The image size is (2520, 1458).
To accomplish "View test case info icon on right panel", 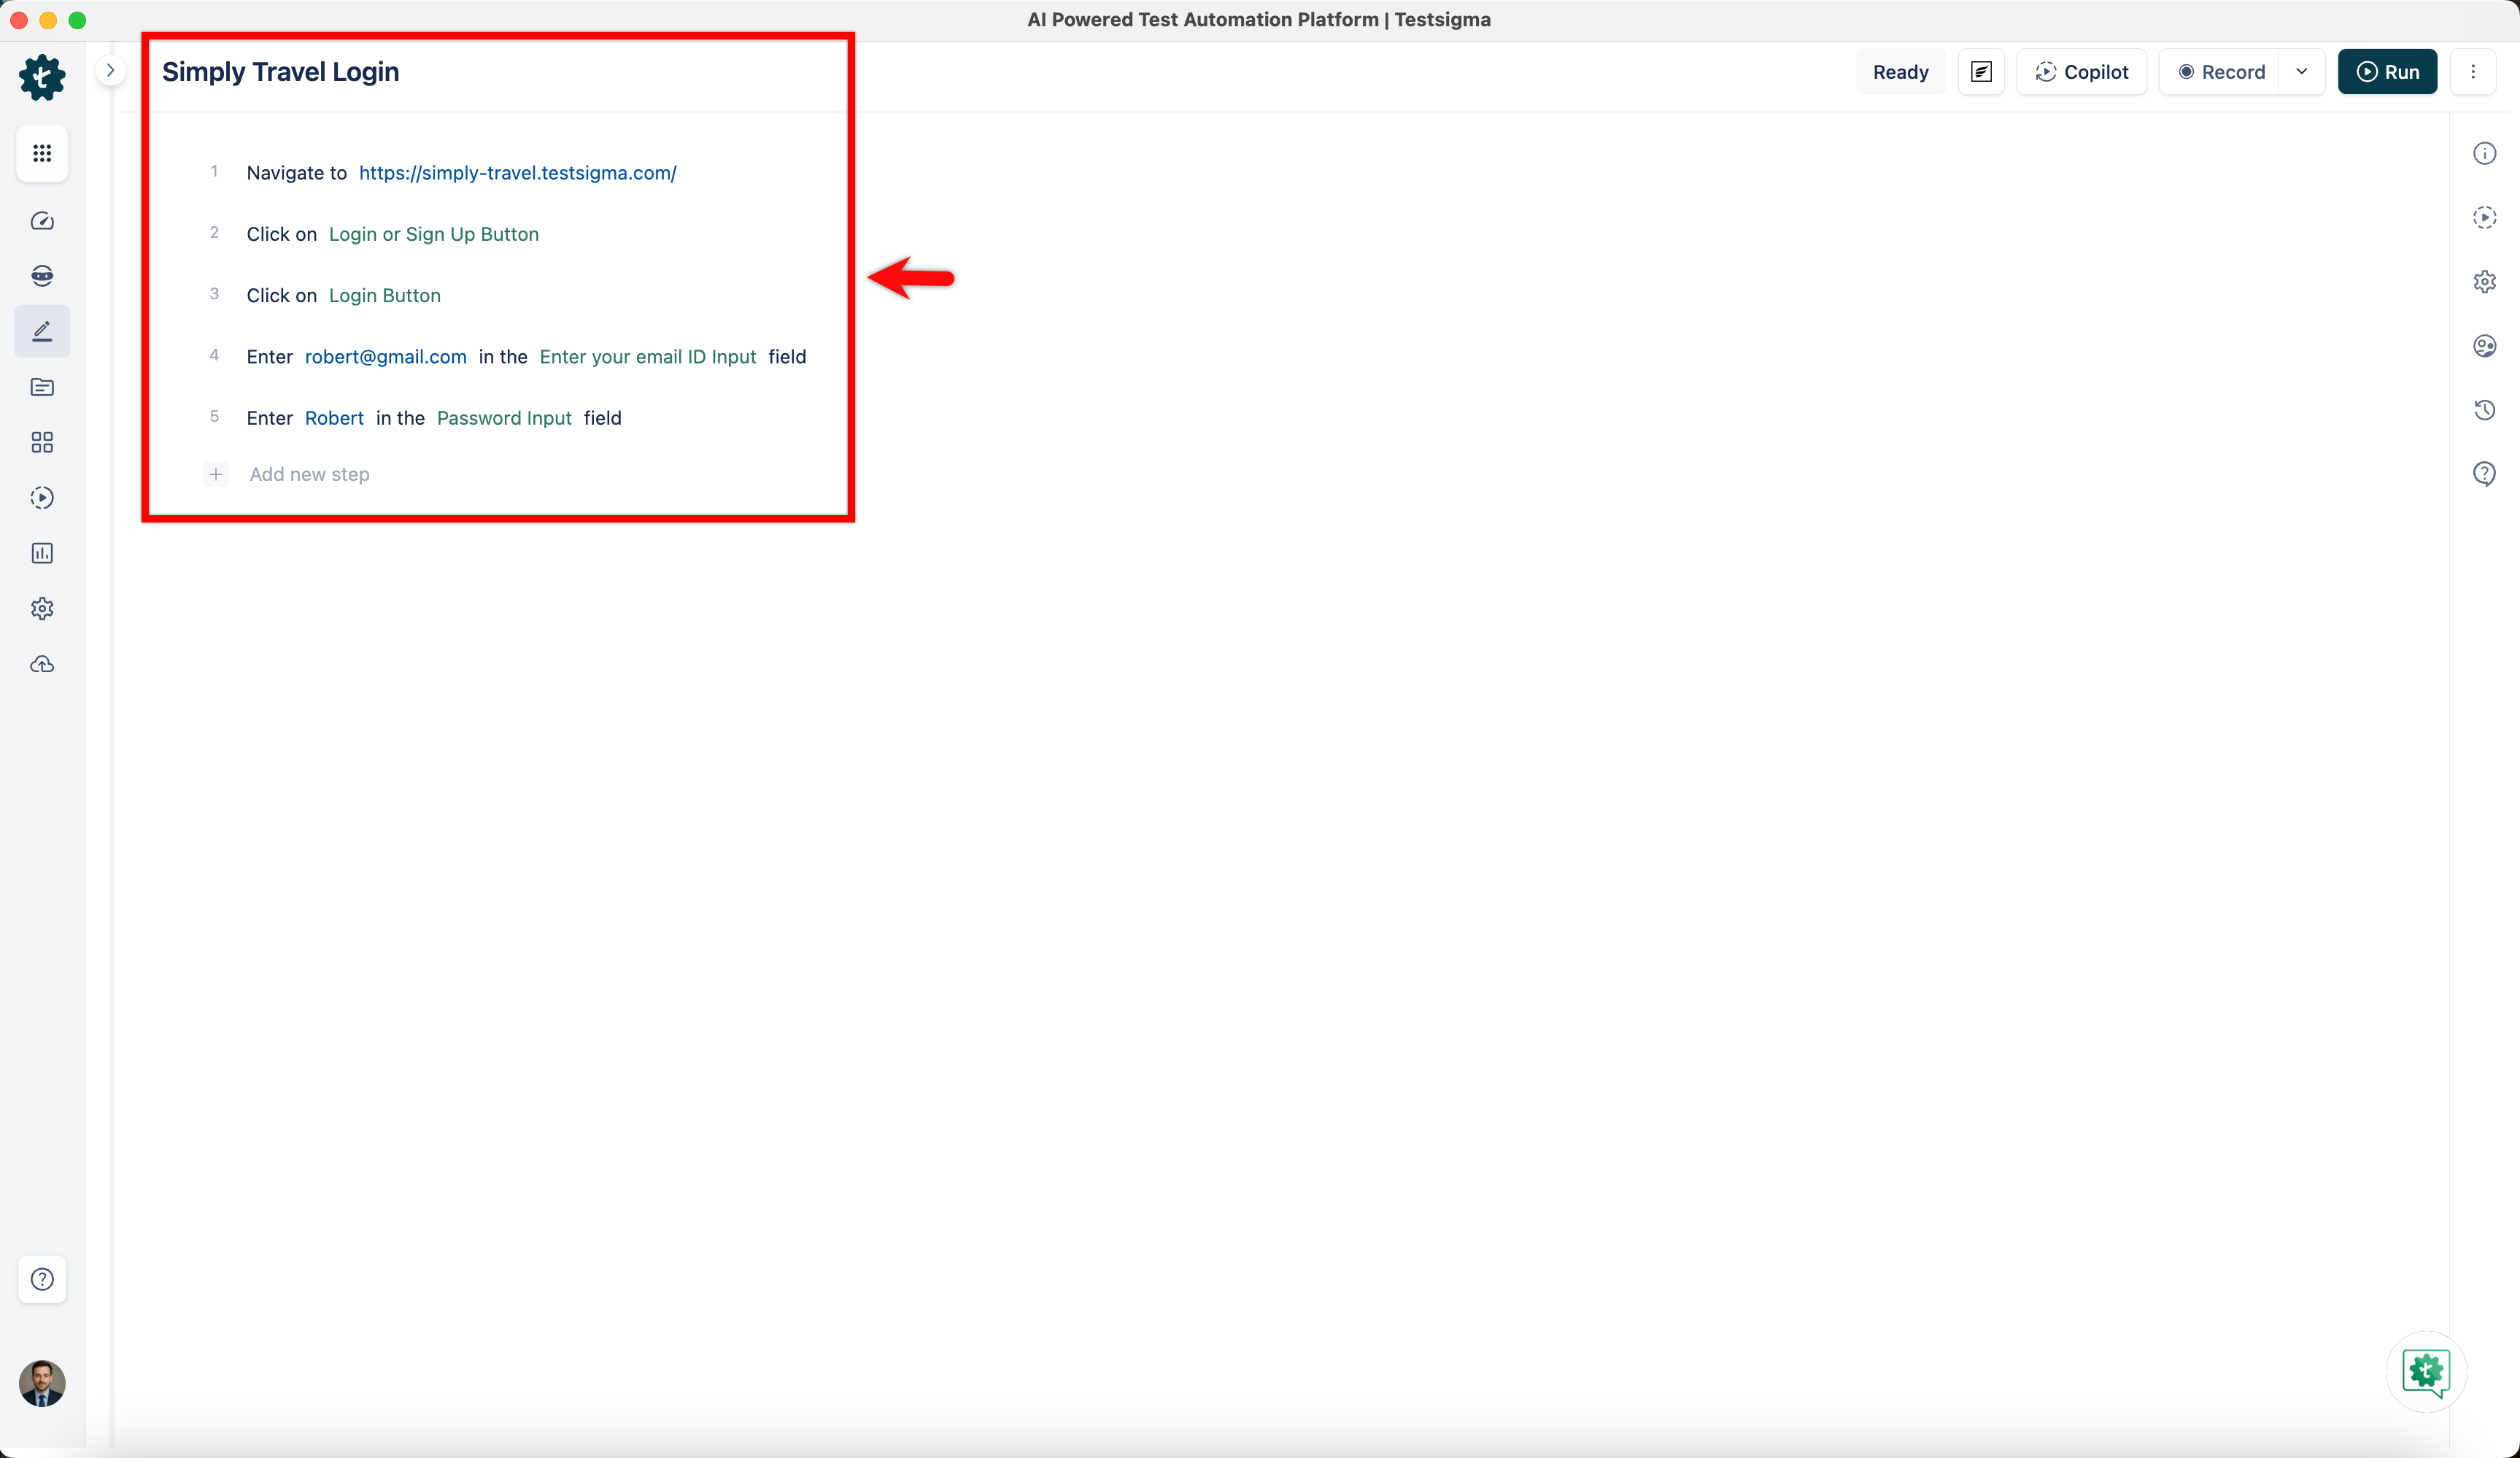I will click(2486, 153).
